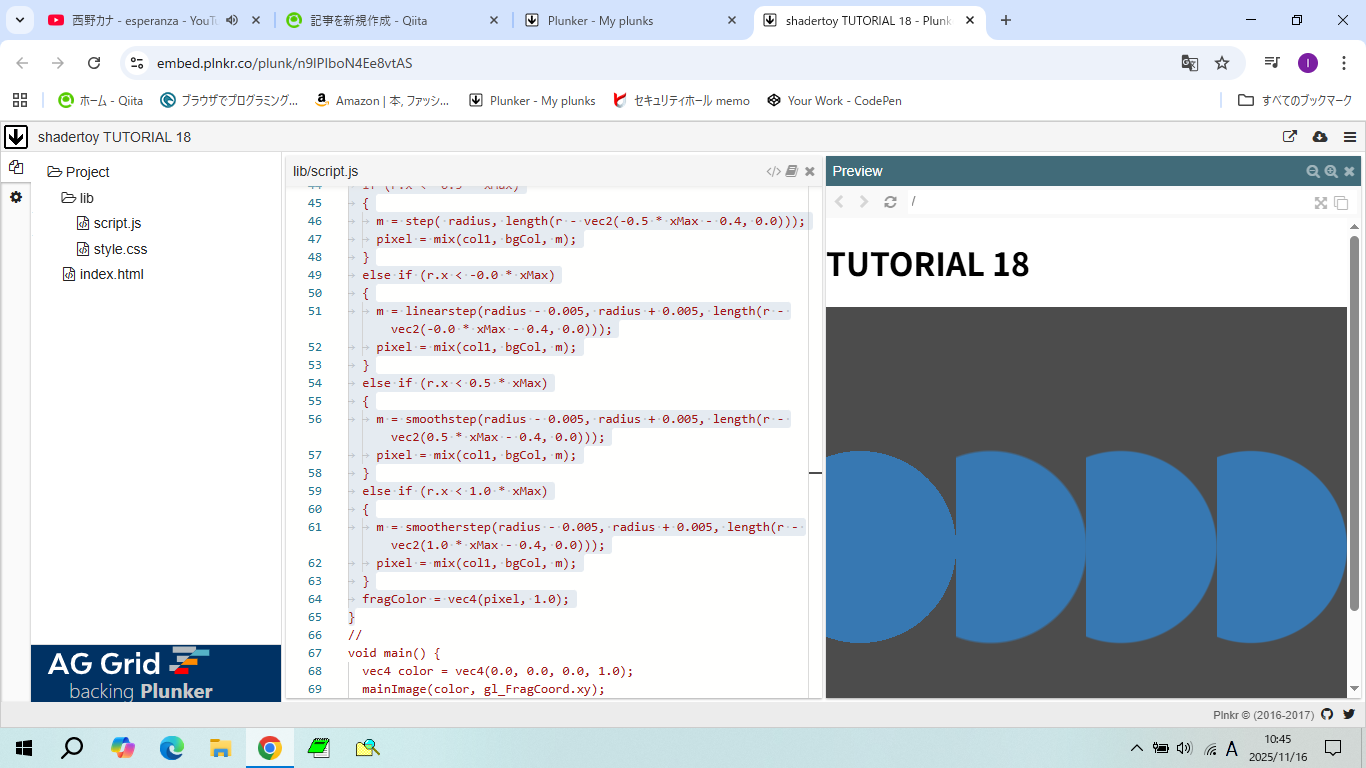
Task: Expand preview to fullscreen
Action: pyautogui.click(x=1321, y=202)
